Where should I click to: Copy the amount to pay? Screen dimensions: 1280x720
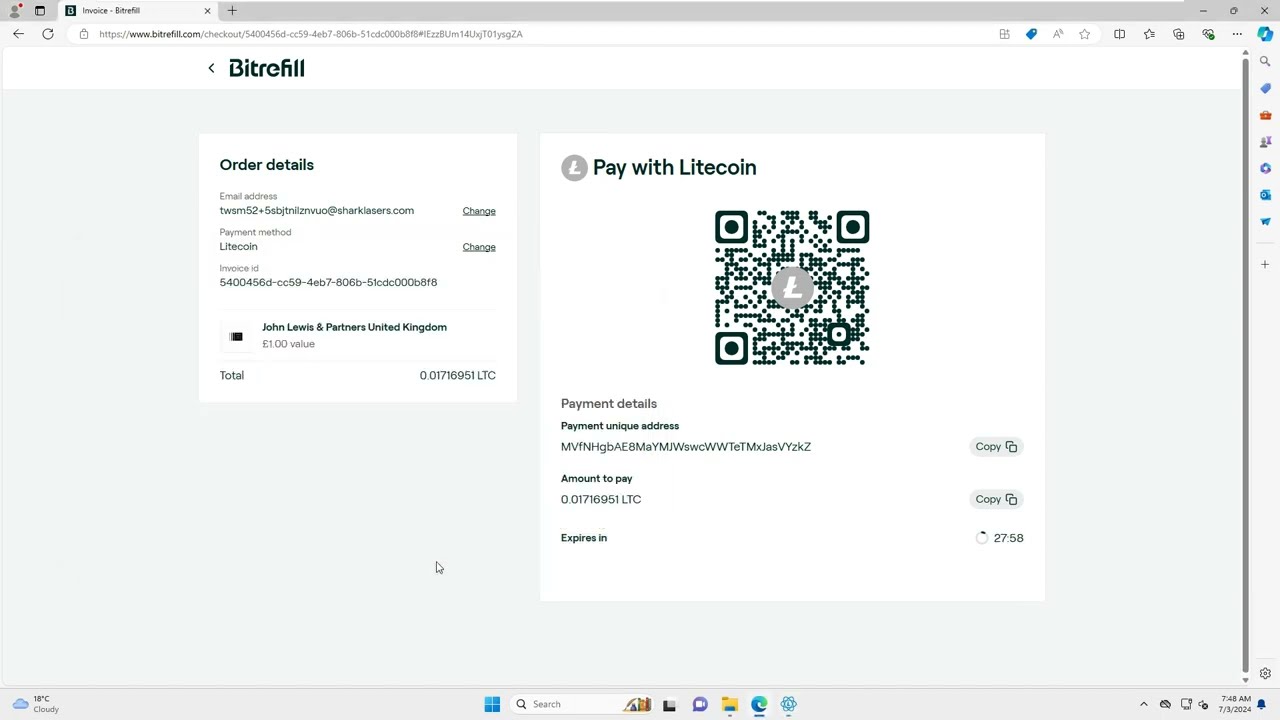click(996, 499)
